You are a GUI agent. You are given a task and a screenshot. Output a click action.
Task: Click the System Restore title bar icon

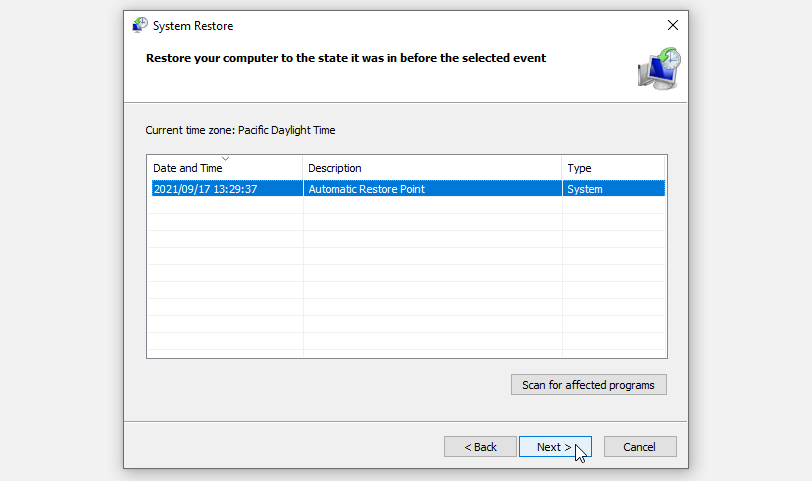point(140,25)
